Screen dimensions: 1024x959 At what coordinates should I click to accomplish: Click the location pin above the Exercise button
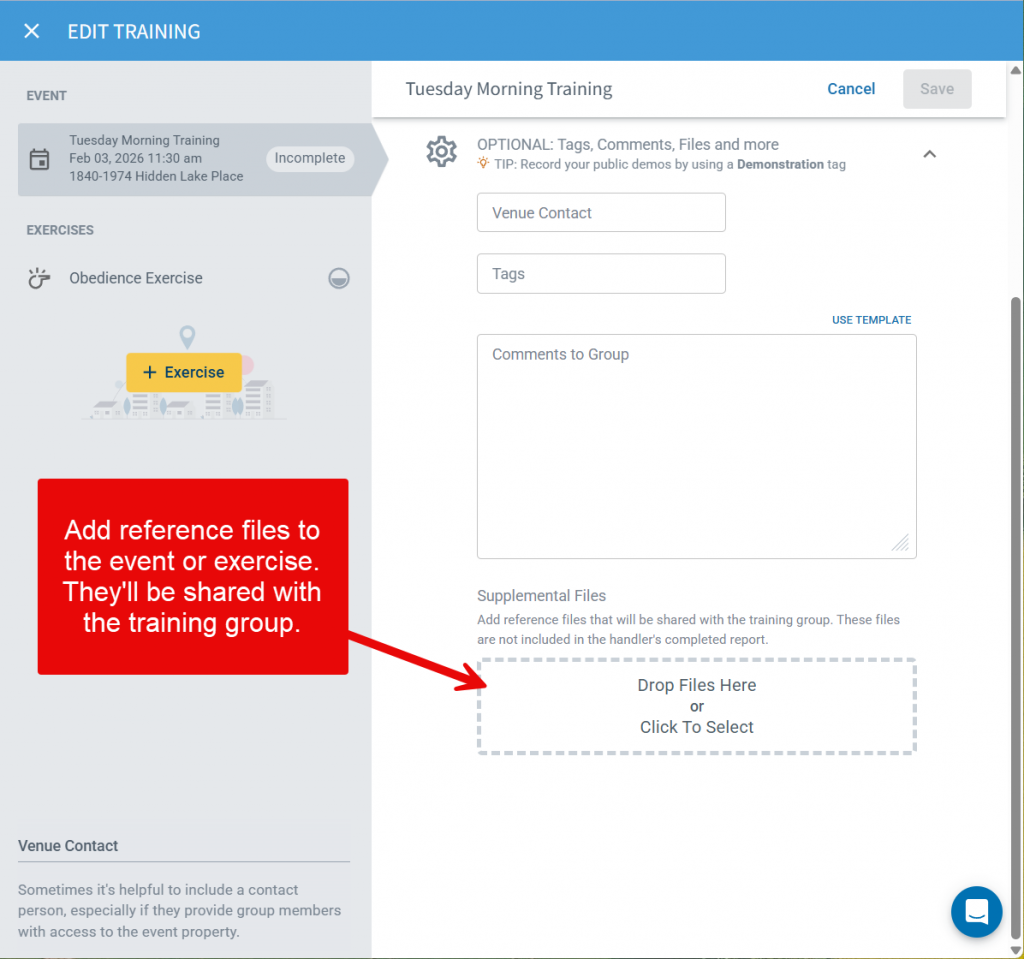186,336
